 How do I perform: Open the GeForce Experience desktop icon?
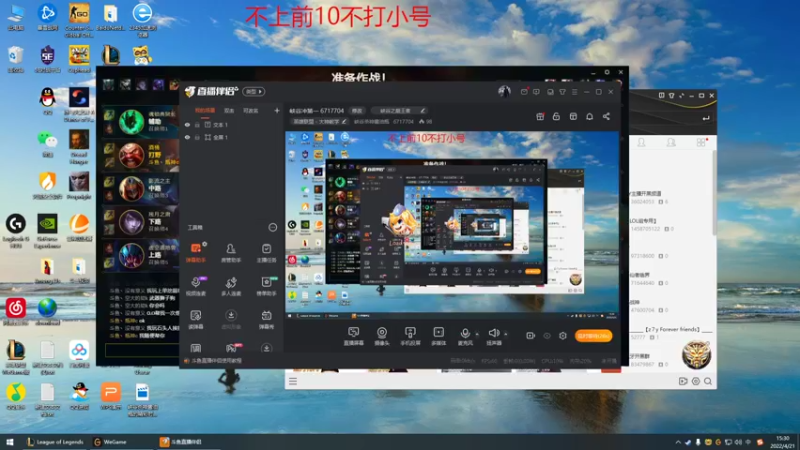point(47,231)
